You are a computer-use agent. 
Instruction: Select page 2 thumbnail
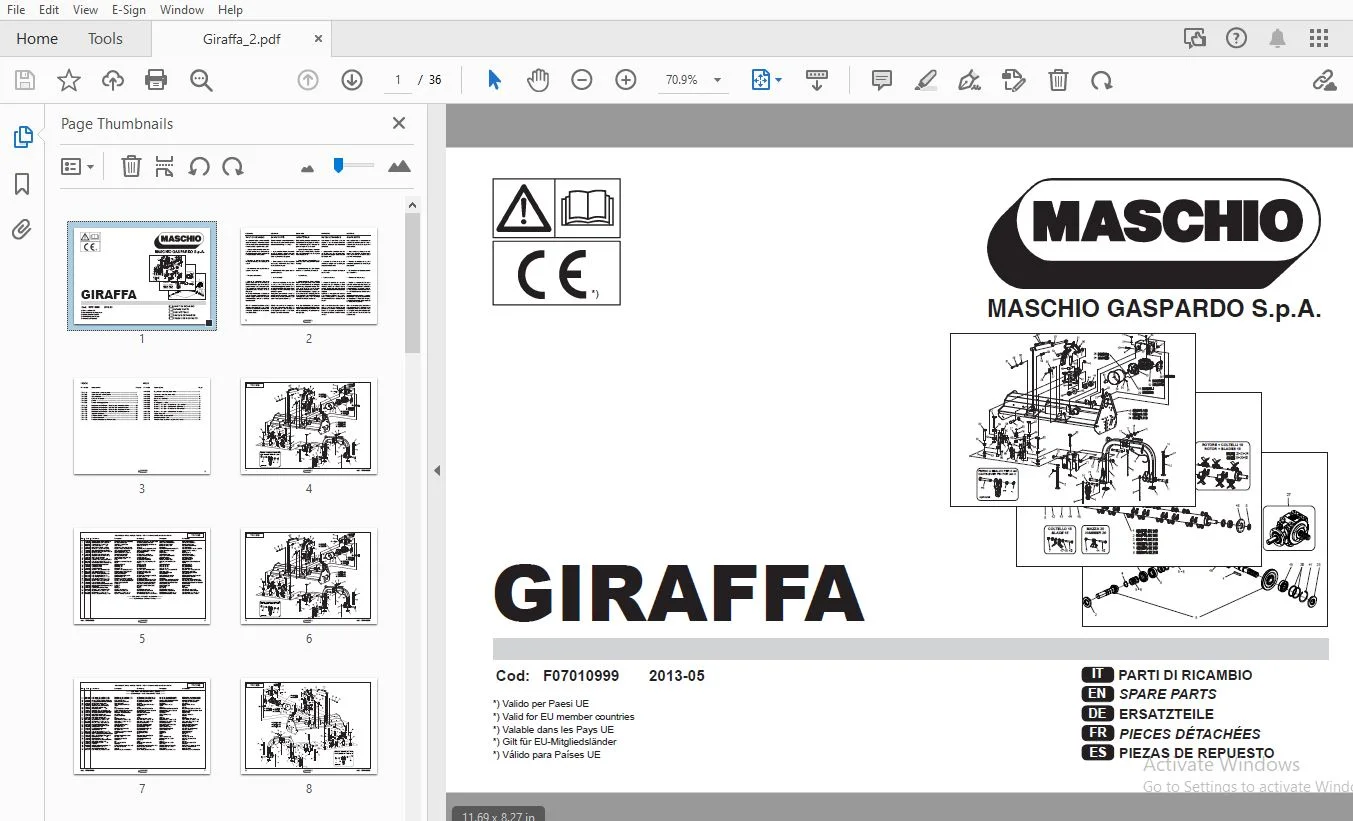(x=309, y=276)
